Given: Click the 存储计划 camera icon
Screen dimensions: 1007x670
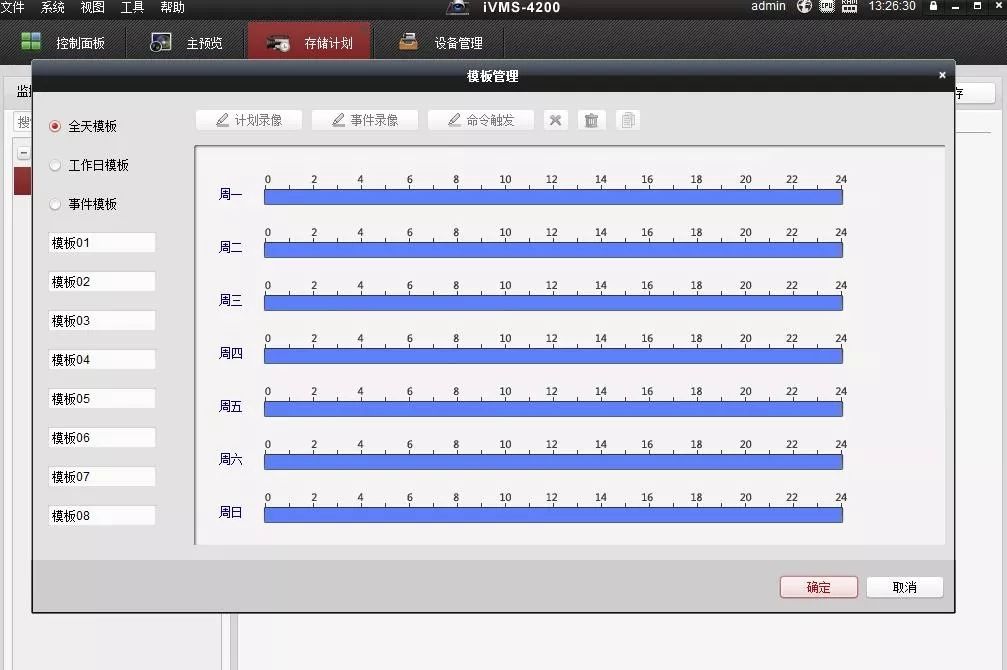Looking at the screenshot, I should 278,44.
